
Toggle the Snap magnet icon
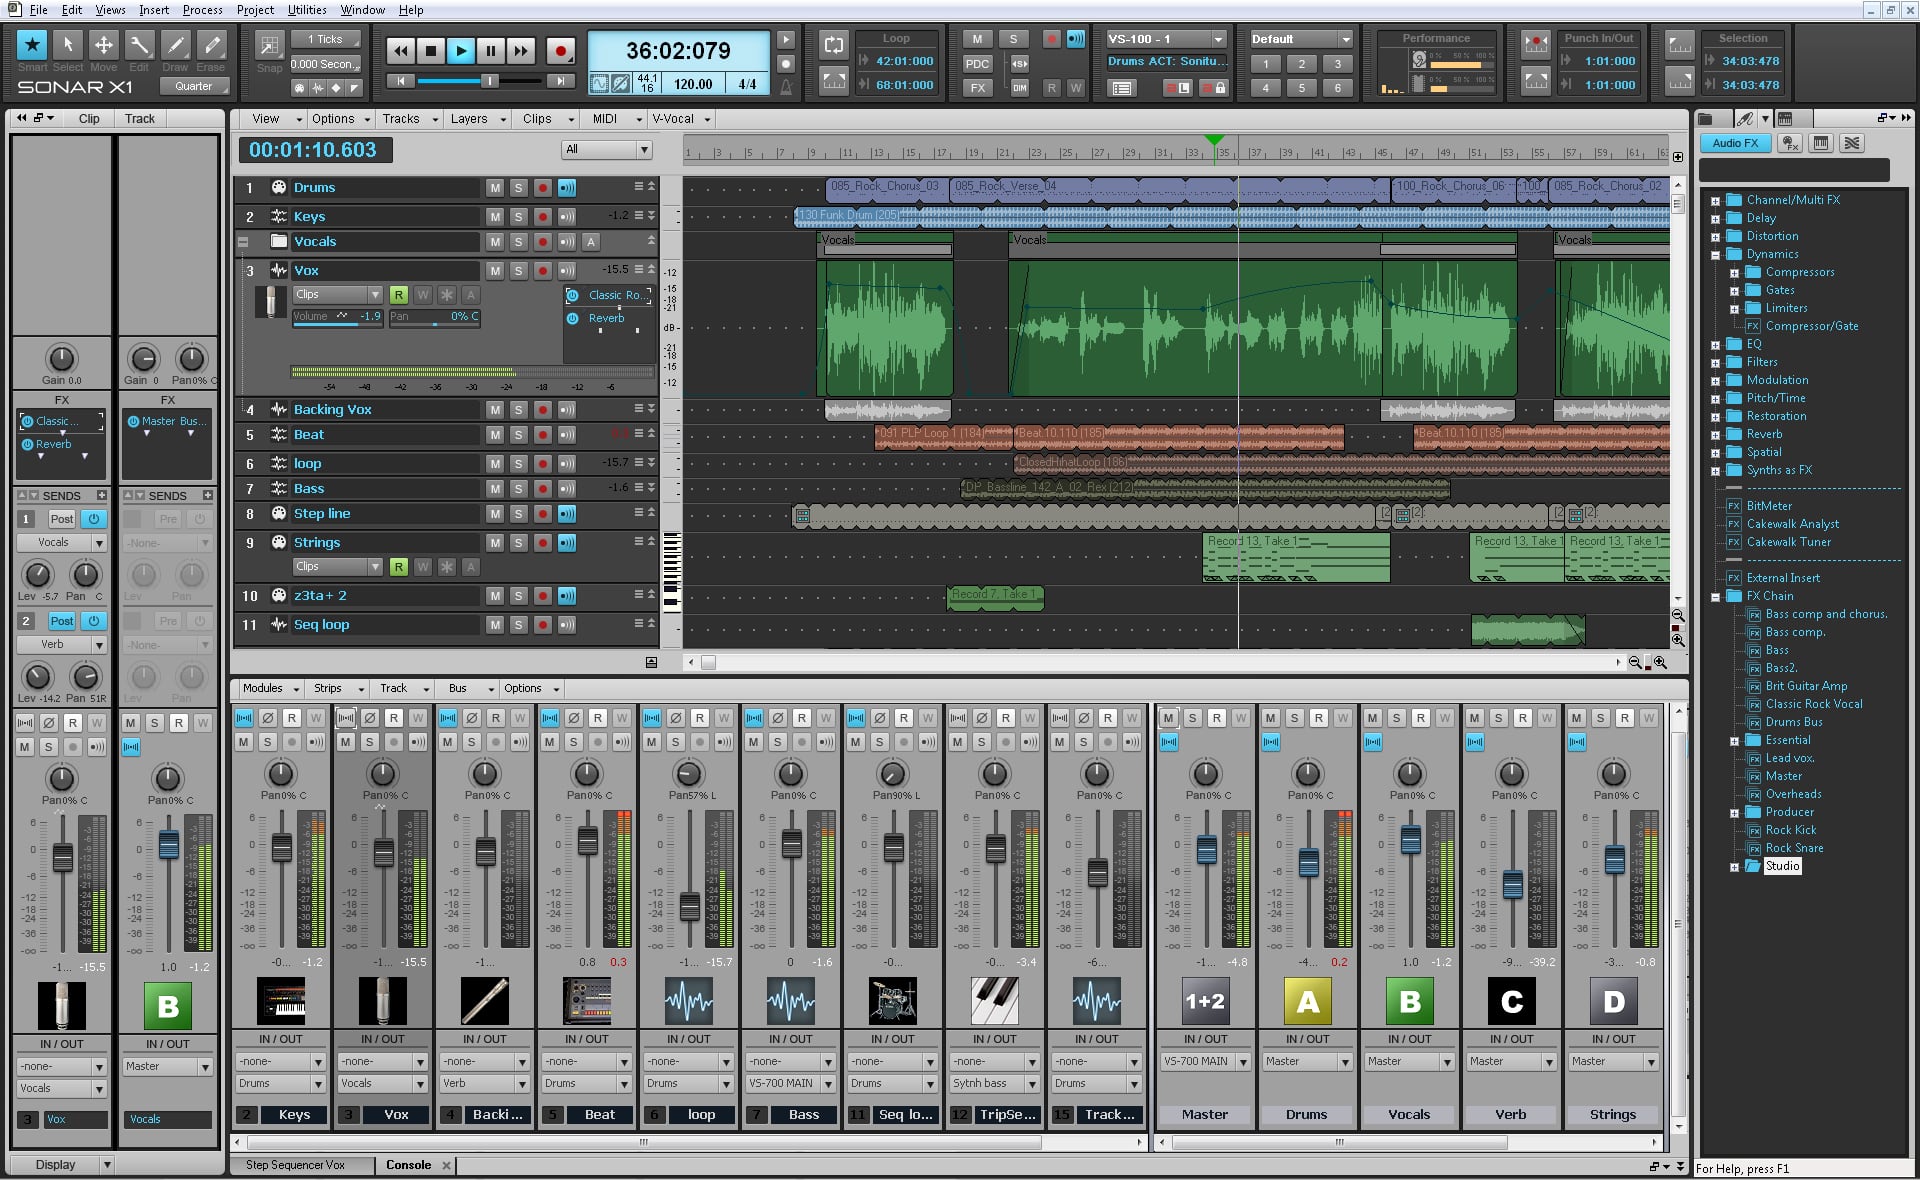268,45
